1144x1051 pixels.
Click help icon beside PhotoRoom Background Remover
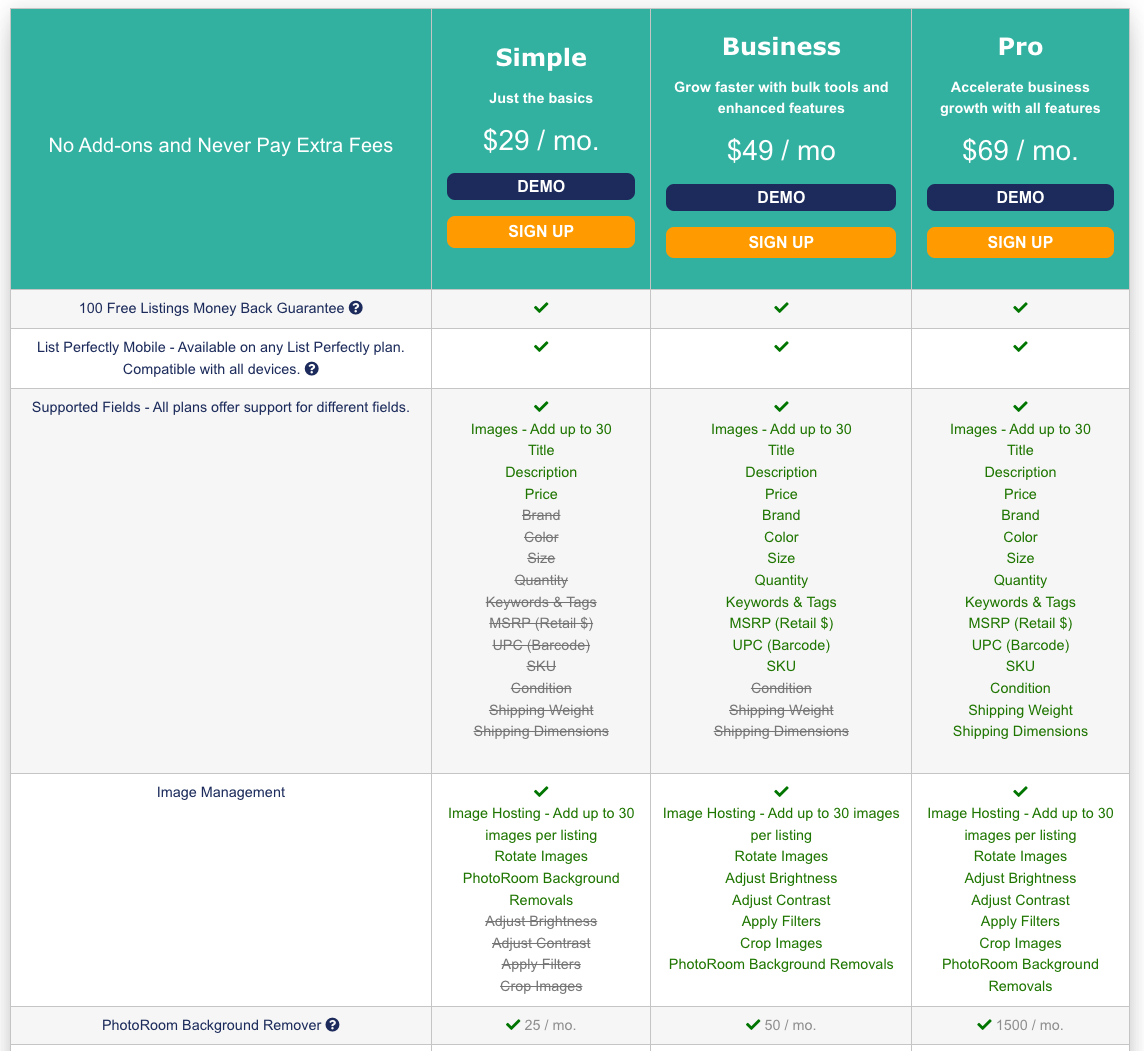pos(333,1025)
